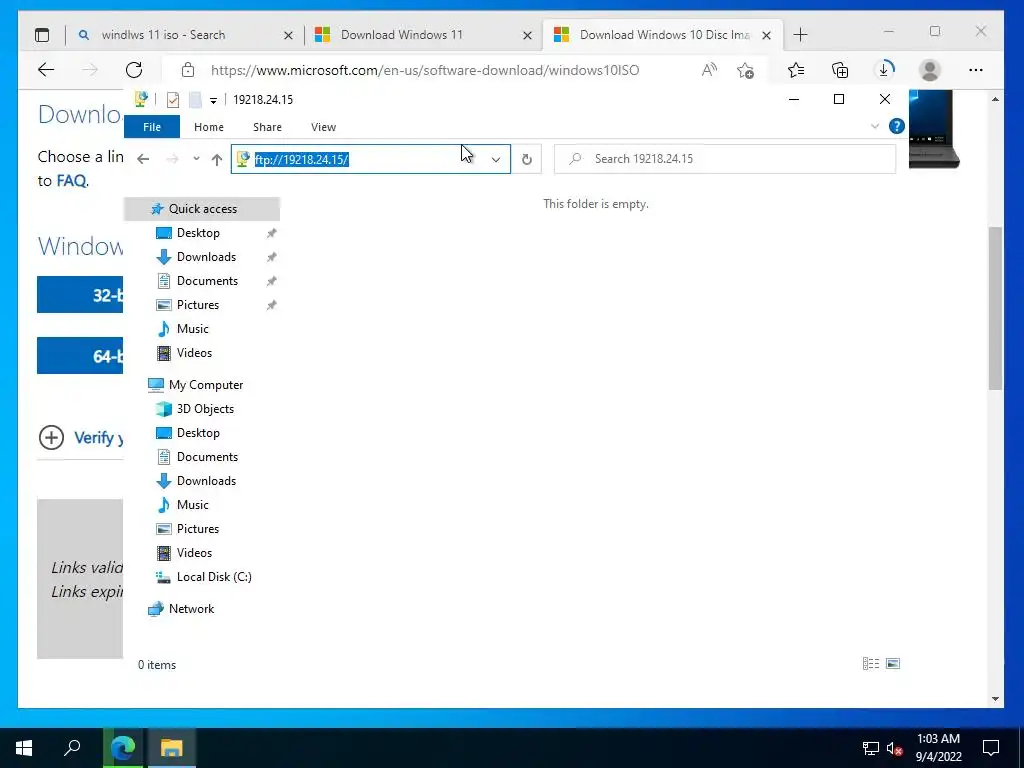This screenshot has width=1024, height=768.
Task: Refresh the FTP folder view
Action: coord(526,159)
